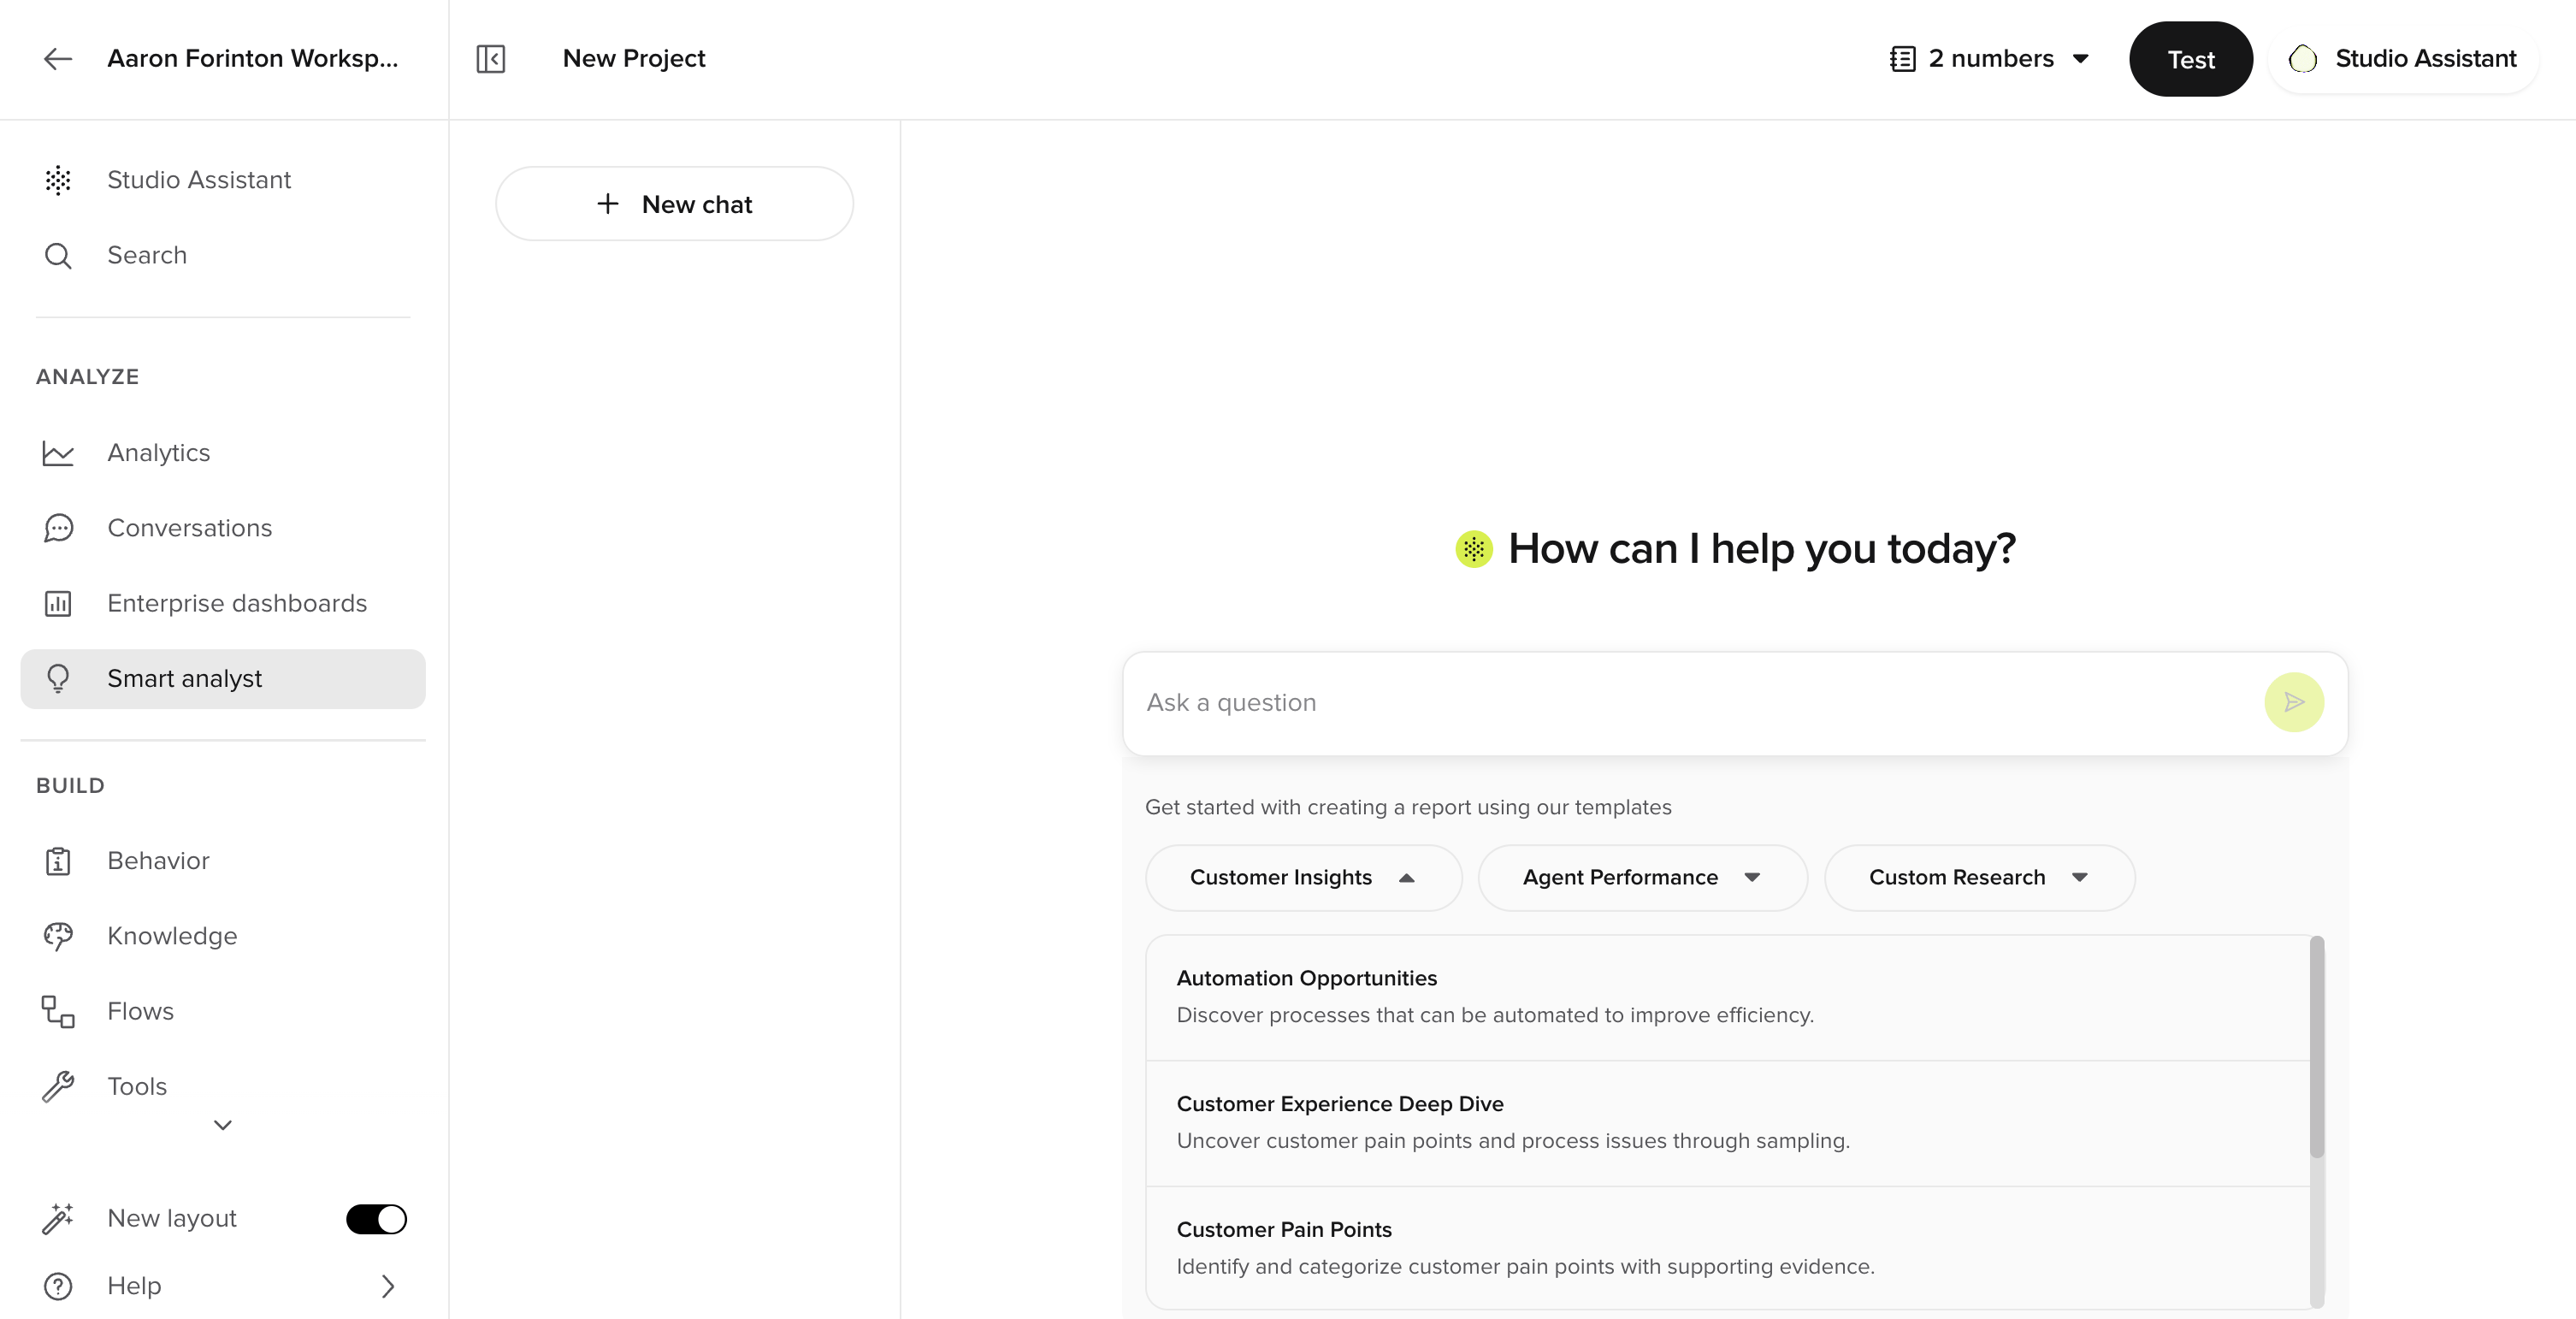
Task: Click the Help question mark icon
Action: [58, 1286]
